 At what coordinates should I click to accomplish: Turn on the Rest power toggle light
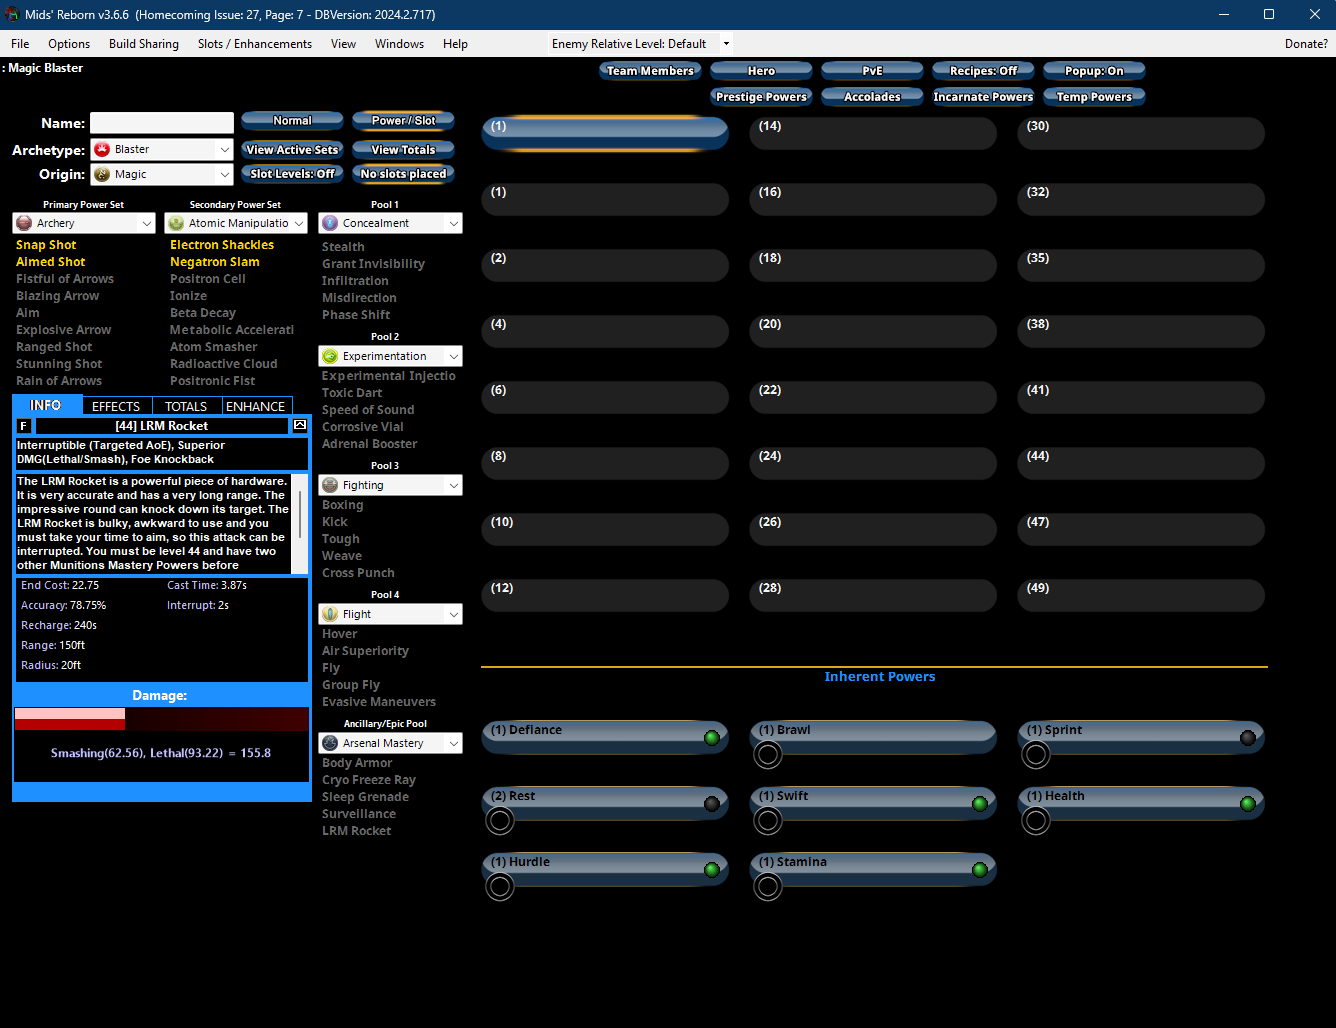coord(712,804)
